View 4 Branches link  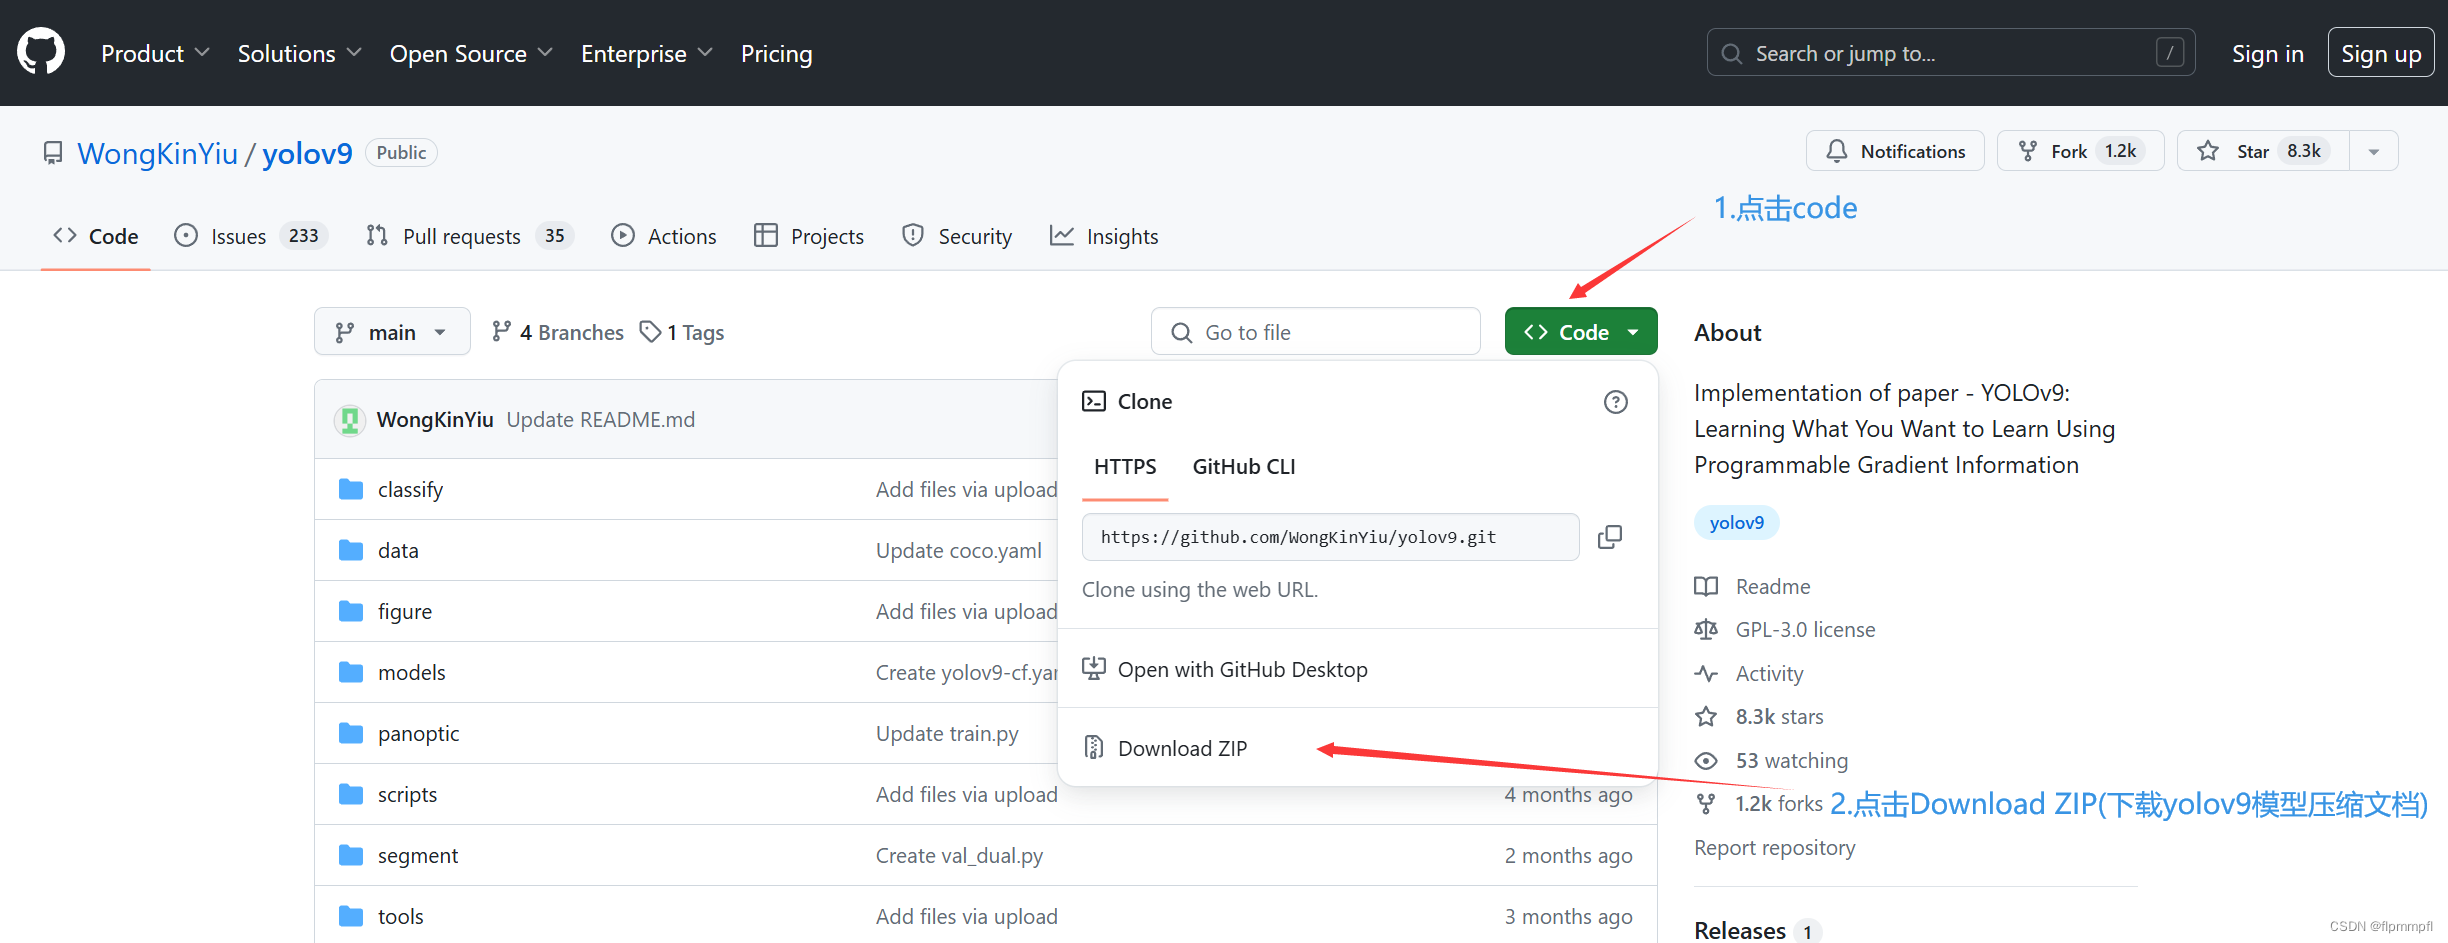(x=557, y=332)
